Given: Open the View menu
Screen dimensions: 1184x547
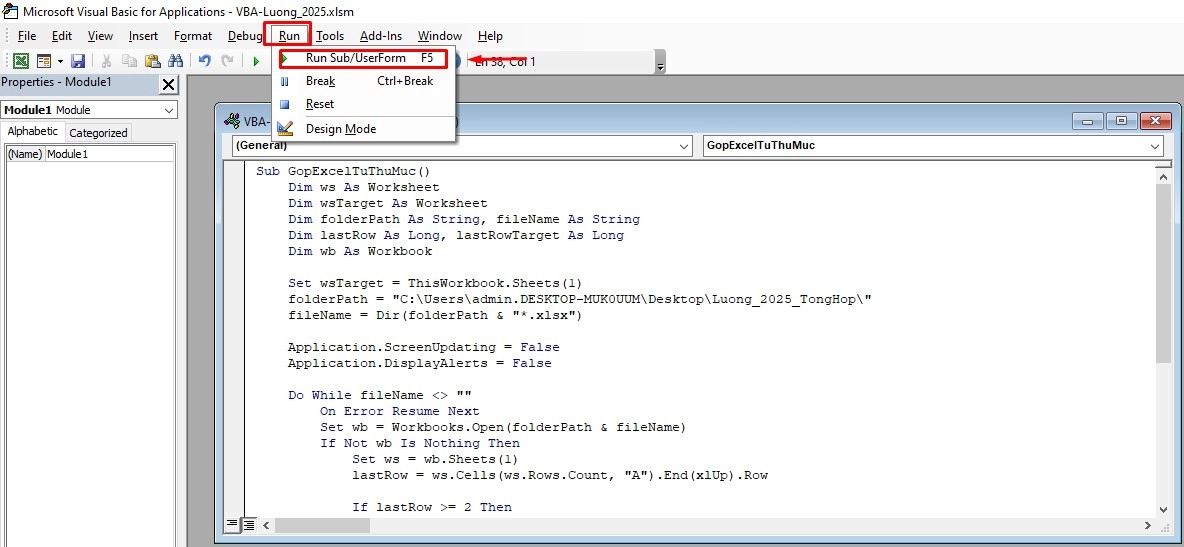Looking at the screenshot, I should coord(100,36).
